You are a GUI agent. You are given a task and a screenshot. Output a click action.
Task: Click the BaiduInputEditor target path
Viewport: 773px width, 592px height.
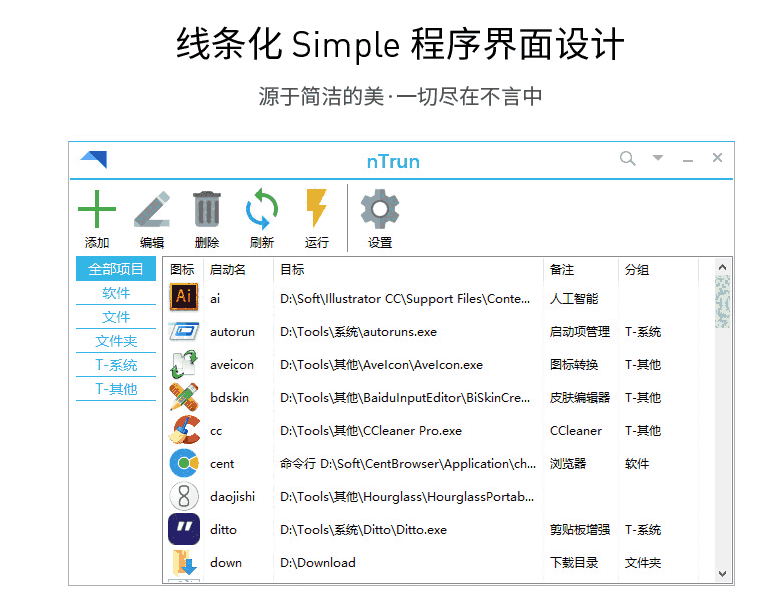click(x=405, y=398)
